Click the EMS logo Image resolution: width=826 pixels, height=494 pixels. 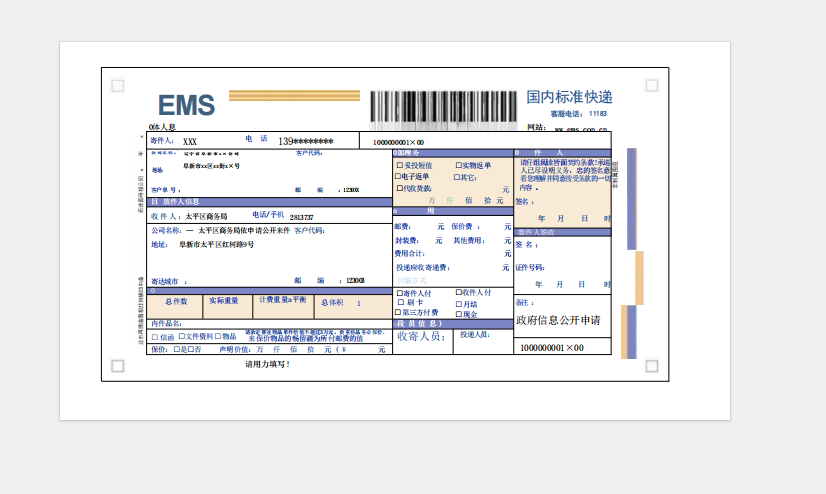[186, 105]
